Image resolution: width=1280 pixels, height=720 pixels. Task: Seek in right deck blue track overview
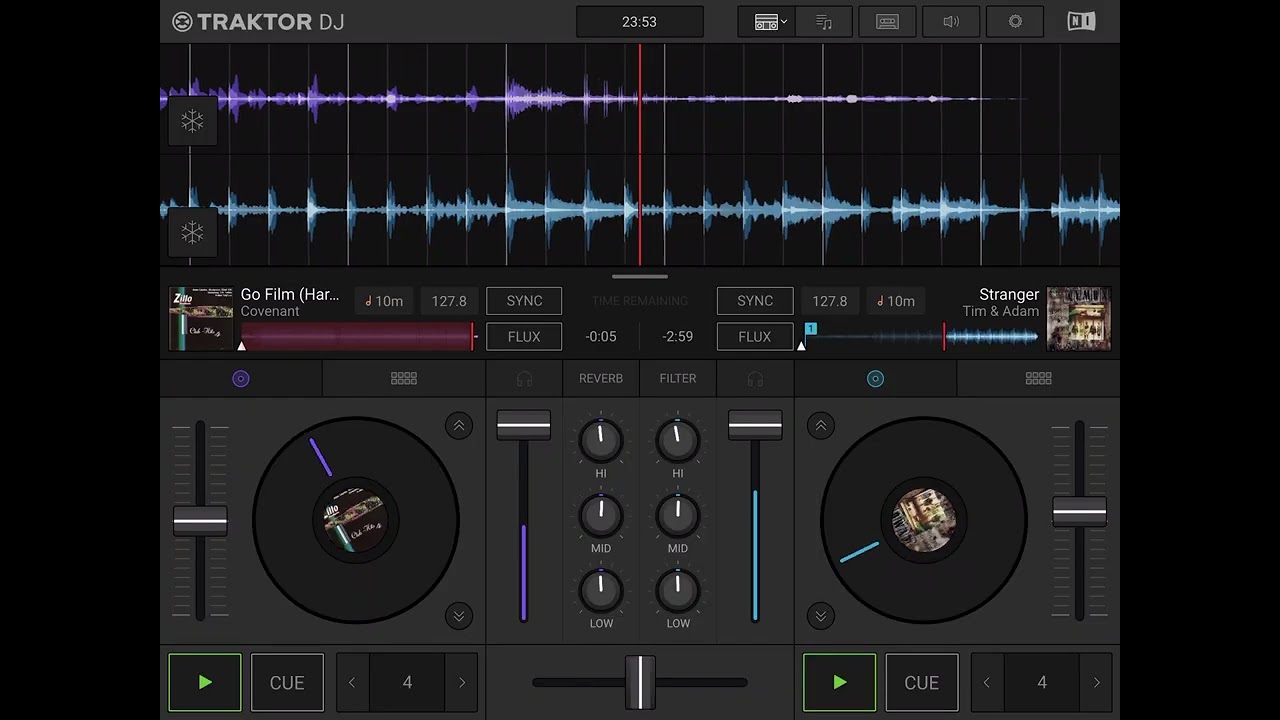tap(920, 337)
